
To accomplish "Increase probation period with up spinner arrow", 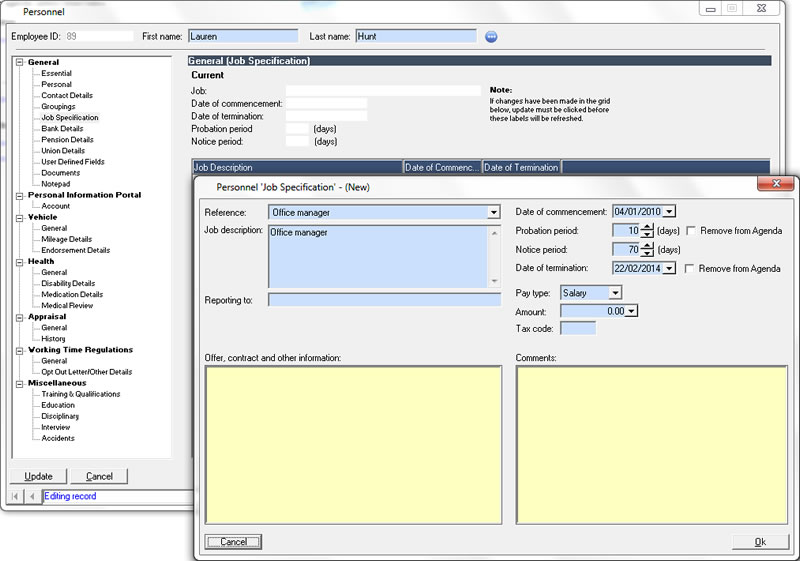I will pyautogui.click(x=647, y=226).
